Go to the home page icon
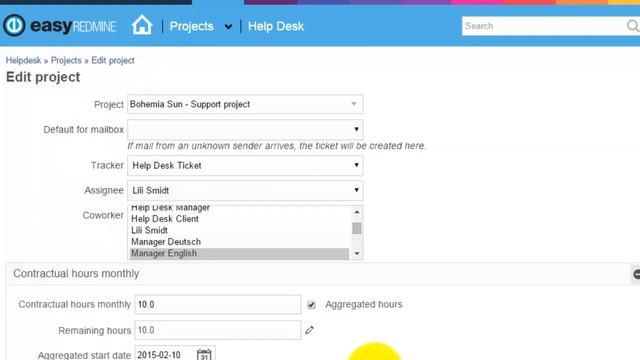This screenshot has height=360, width=640. 142,24
